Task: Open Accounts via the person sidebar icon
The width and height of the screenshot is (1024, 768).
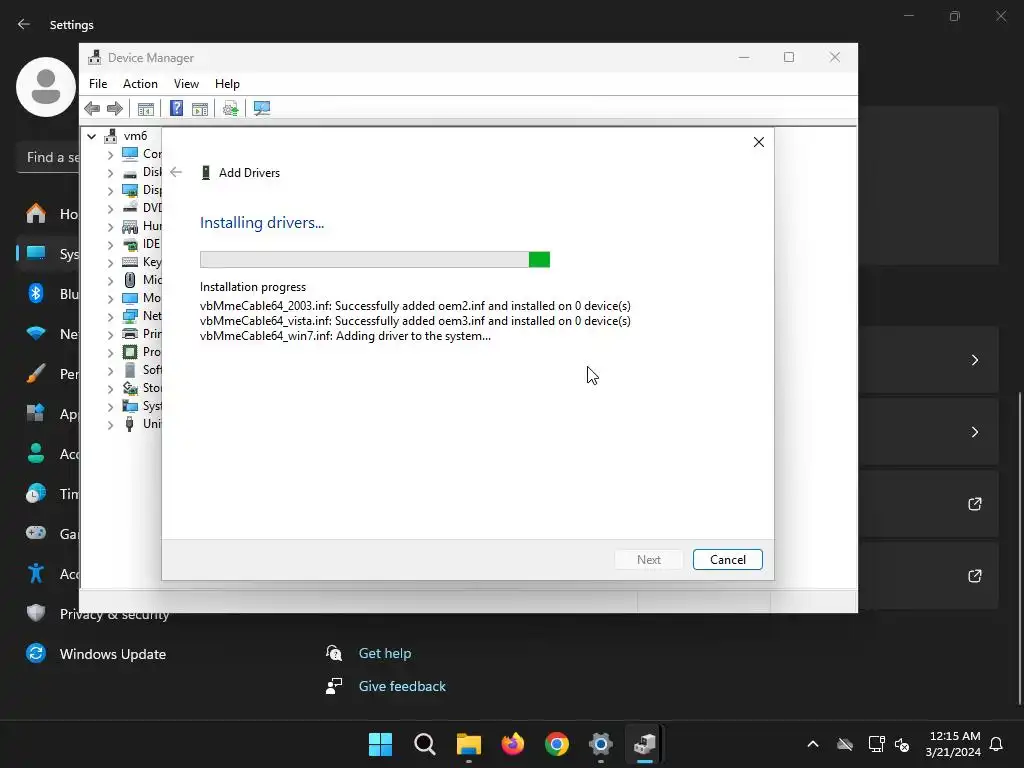Action: (36, 453)
